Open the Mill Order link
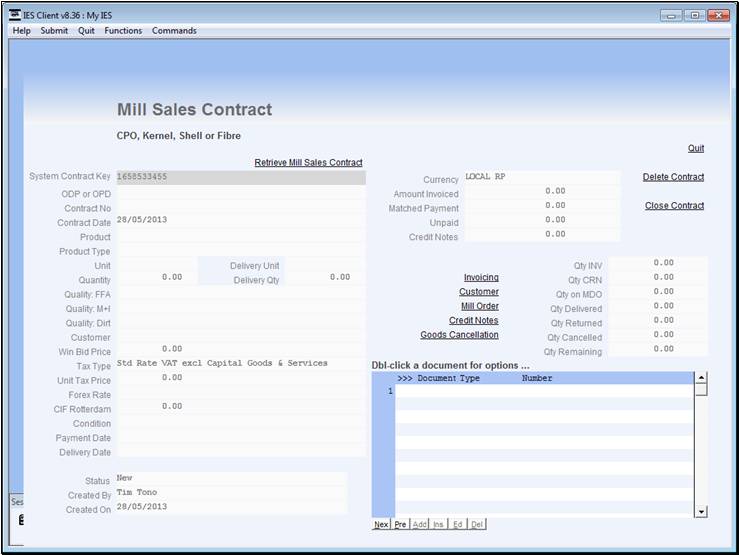This screenshot has width=739, height=555. click(479, 306)
